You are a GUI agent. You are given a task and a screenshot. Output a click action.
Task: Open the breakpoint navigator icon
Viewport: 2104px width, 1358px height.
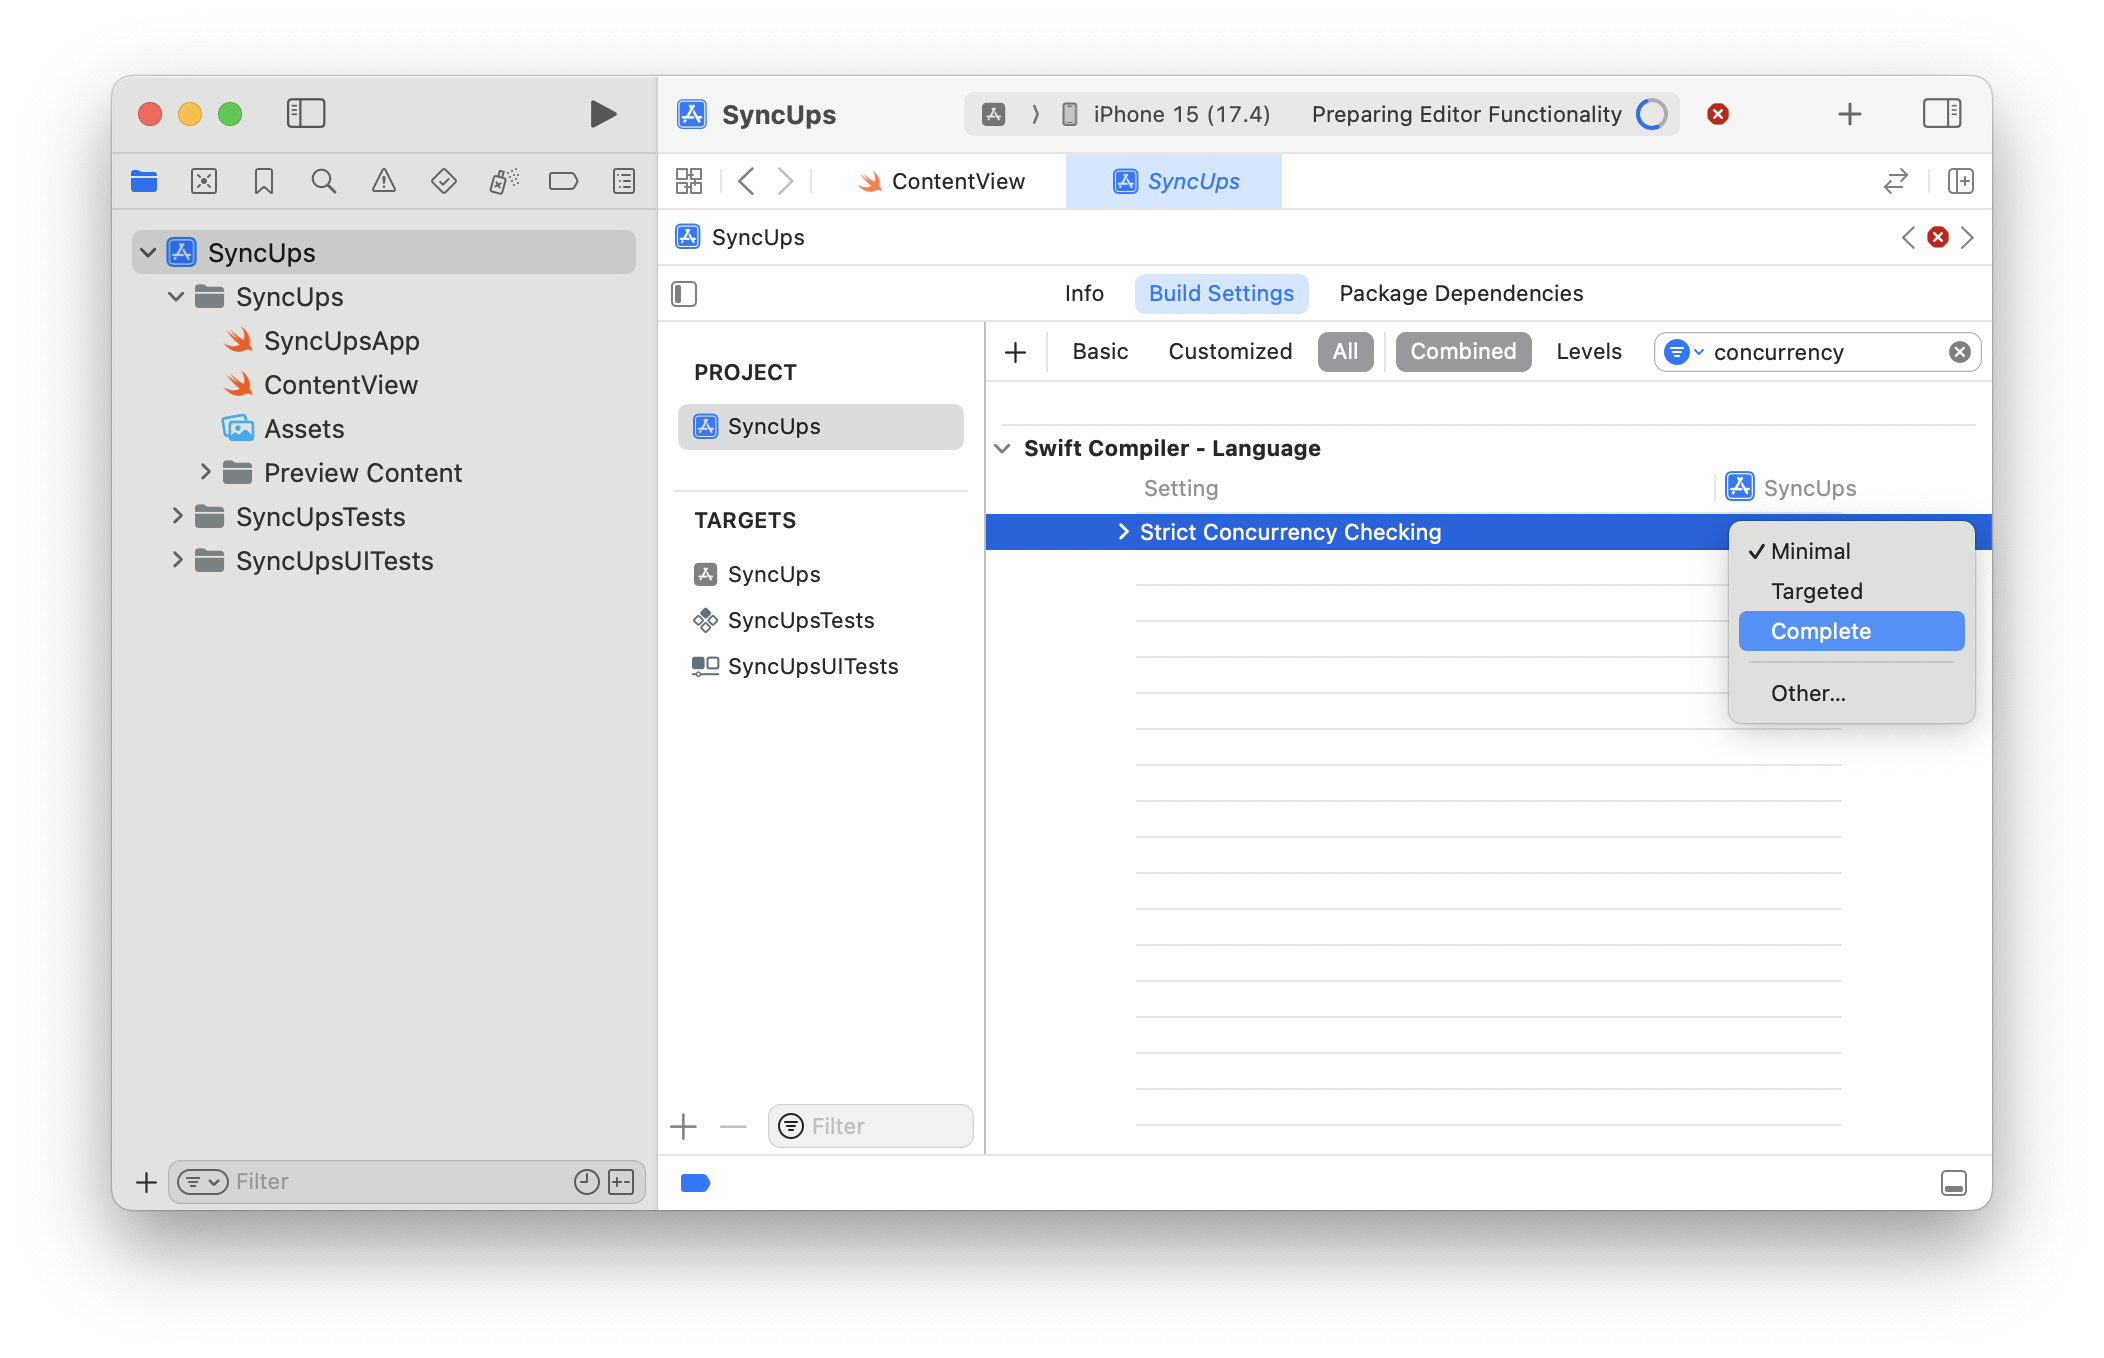coord(563,181)
